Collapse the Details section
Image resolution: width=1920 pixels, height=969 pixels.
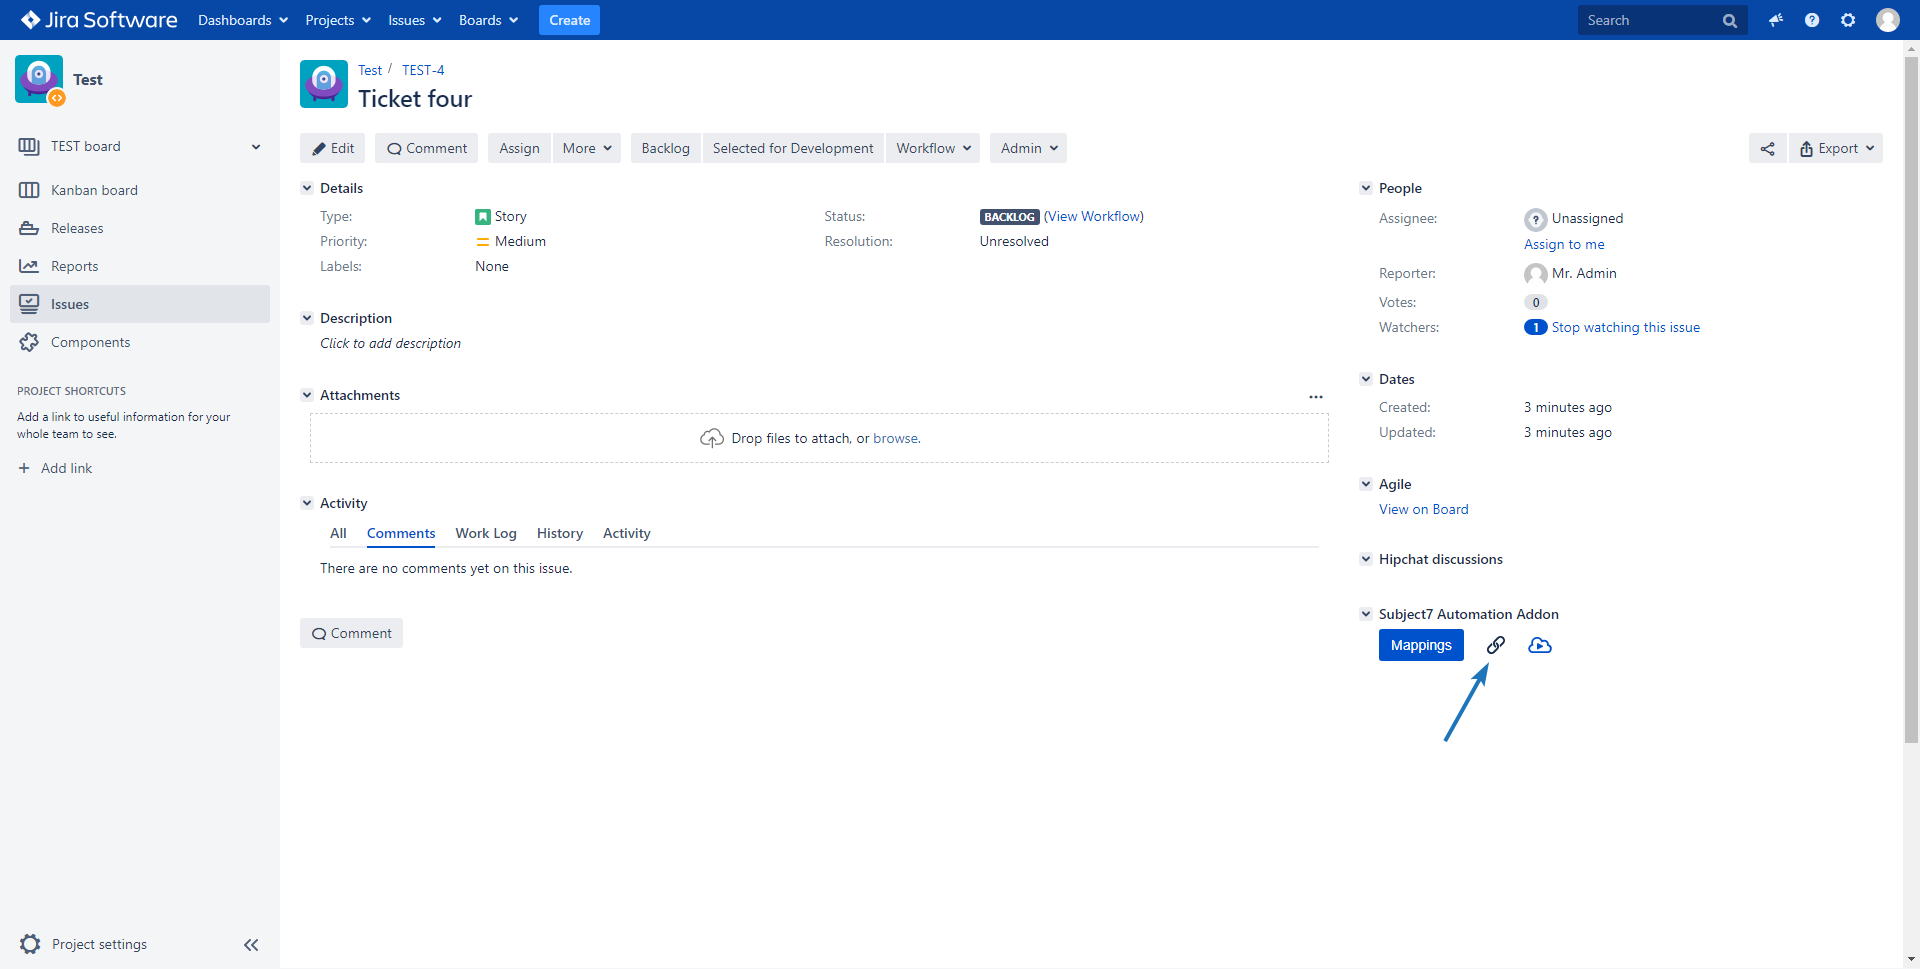point(307,188)
